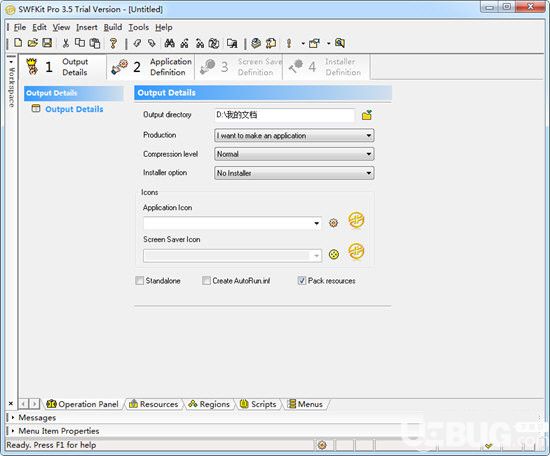Image resolution: width=550 pixels, height=456 pixels.
Task: Browse for output directory folder icon
Action: click(367, 115)
